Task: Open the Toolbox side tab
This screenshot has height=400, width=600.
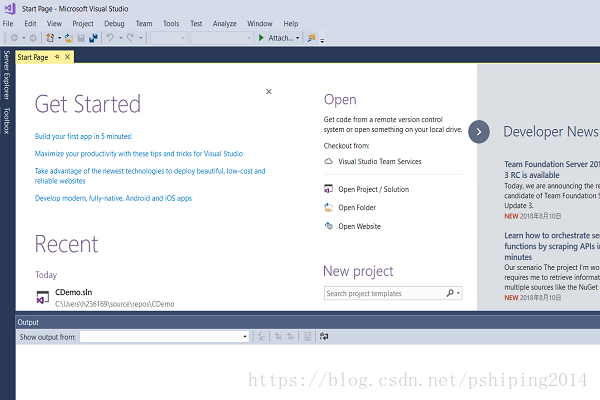Action: click(x=7, y=121)
